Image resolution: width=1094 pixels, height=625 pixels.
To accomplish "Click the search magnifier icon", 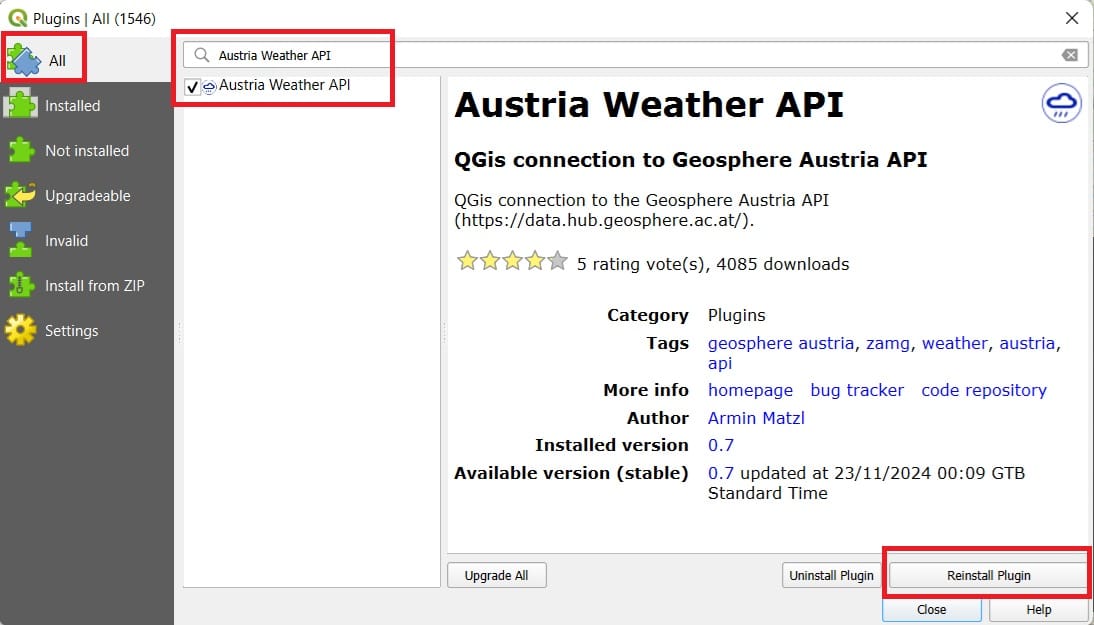I will [x=202, y=55].
